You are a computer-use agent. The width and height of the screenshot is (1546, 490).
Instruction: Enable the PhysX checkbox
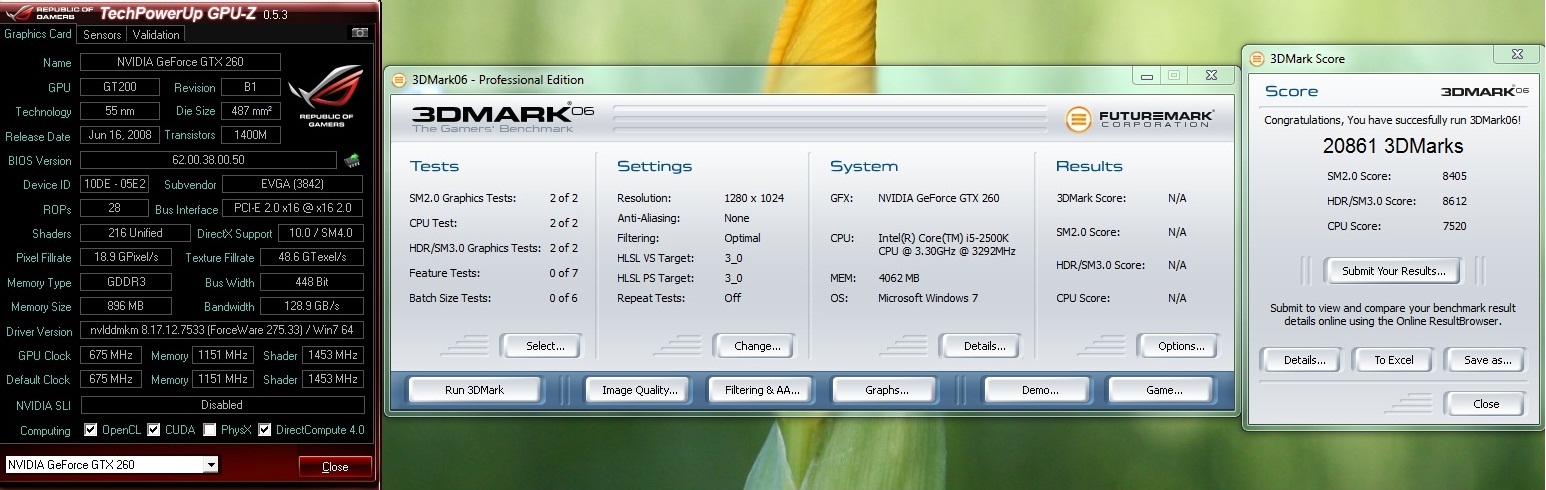(209, 430)
